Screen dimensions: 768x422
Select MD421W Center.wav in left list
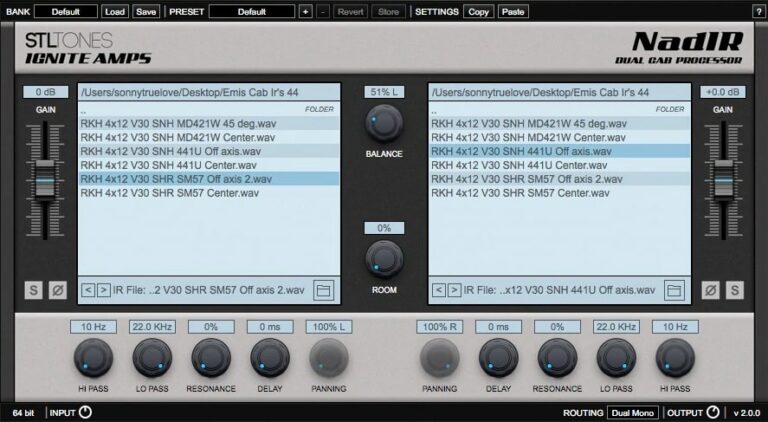pos(209,138)
